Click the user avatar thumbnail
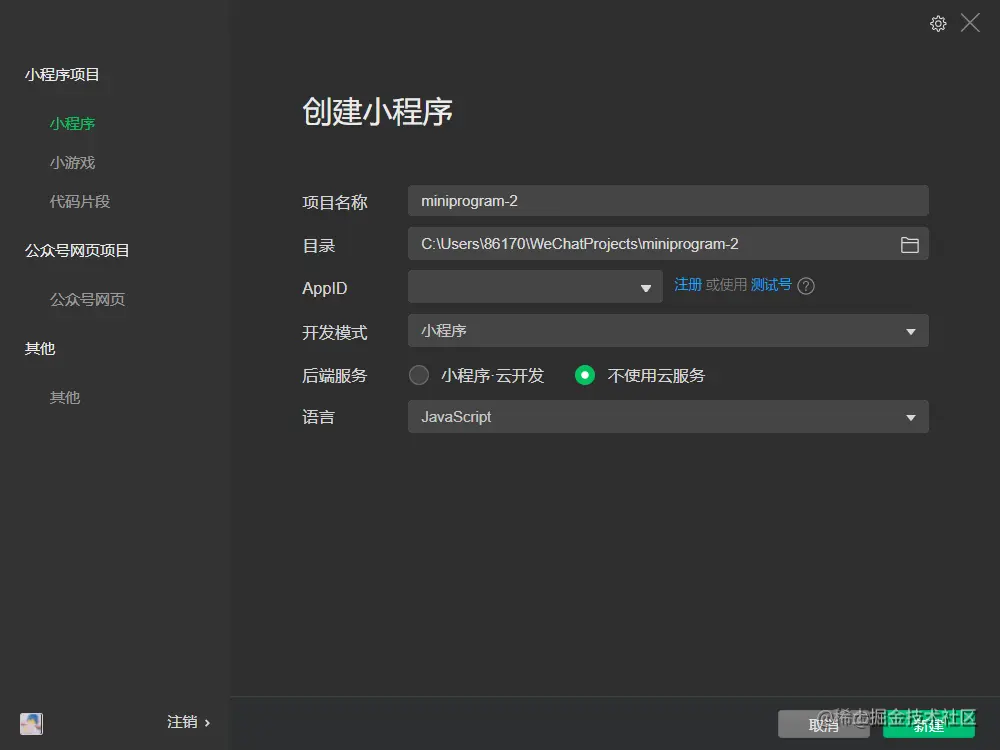Image resolution: width=1000 pixels, height=750 pixels. click(x=31, y=723)
